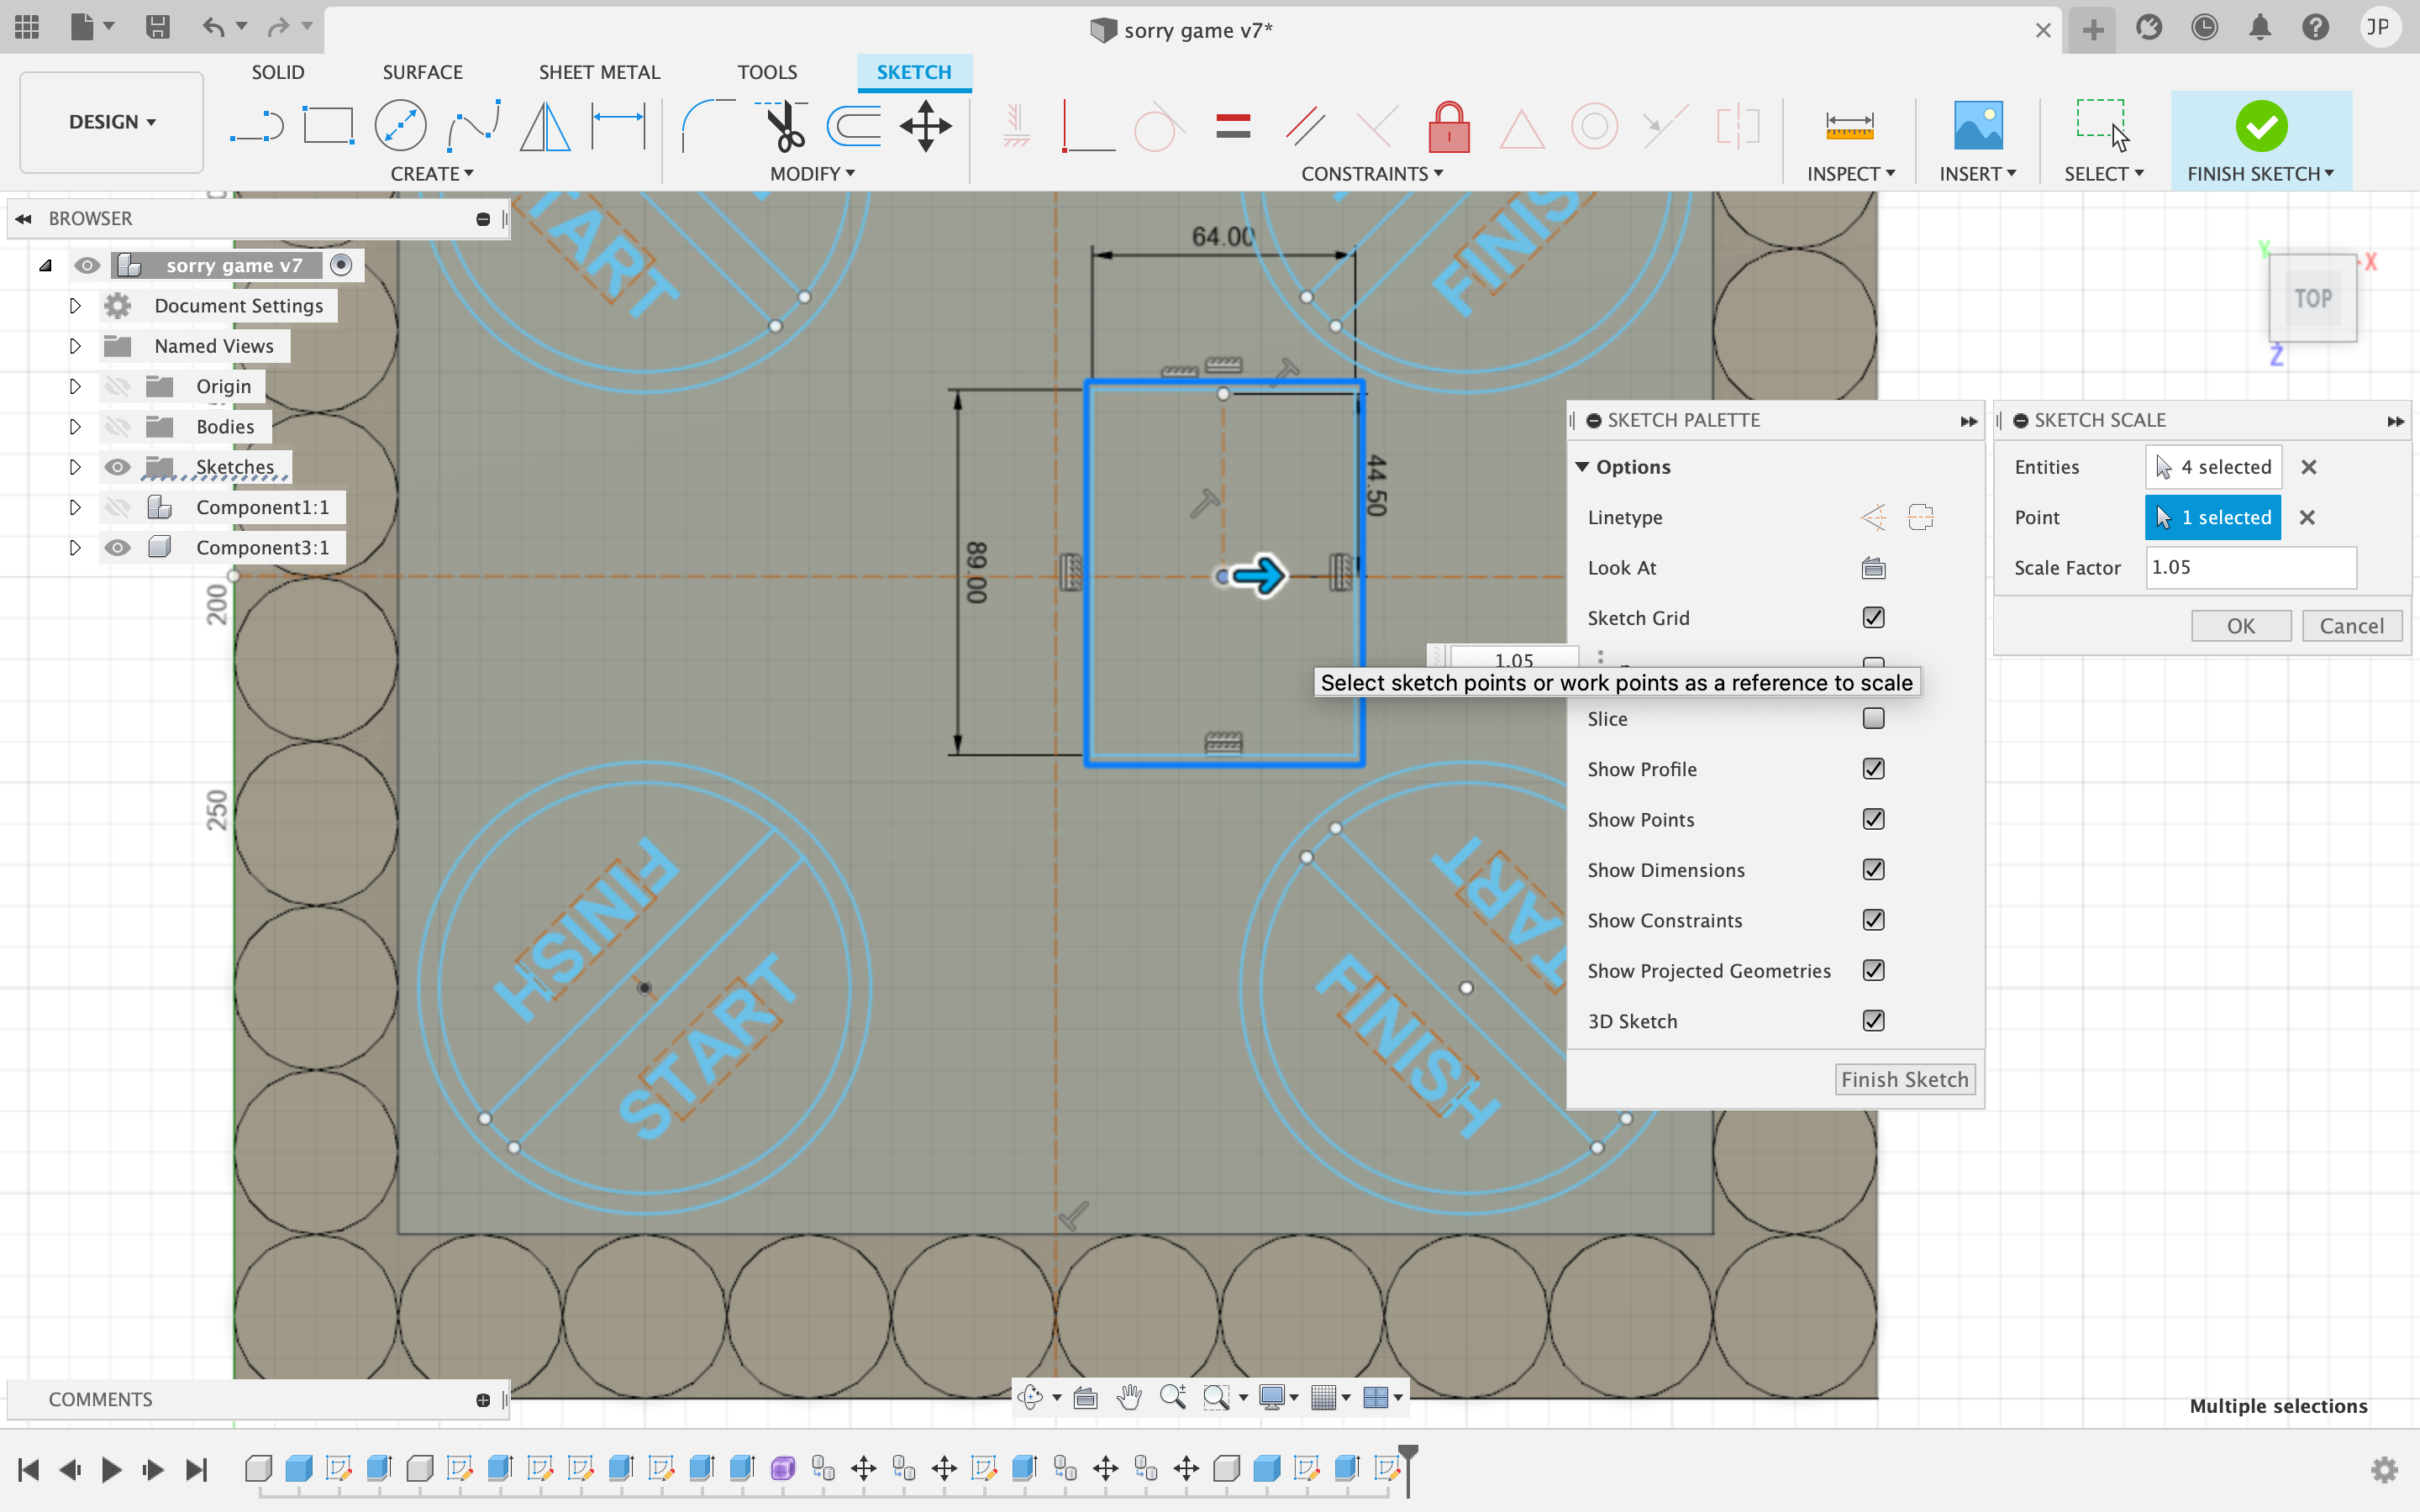Open the INSPECT menu
The height and width of the screenshot is (1512, 2420).
pos(1851,173)
